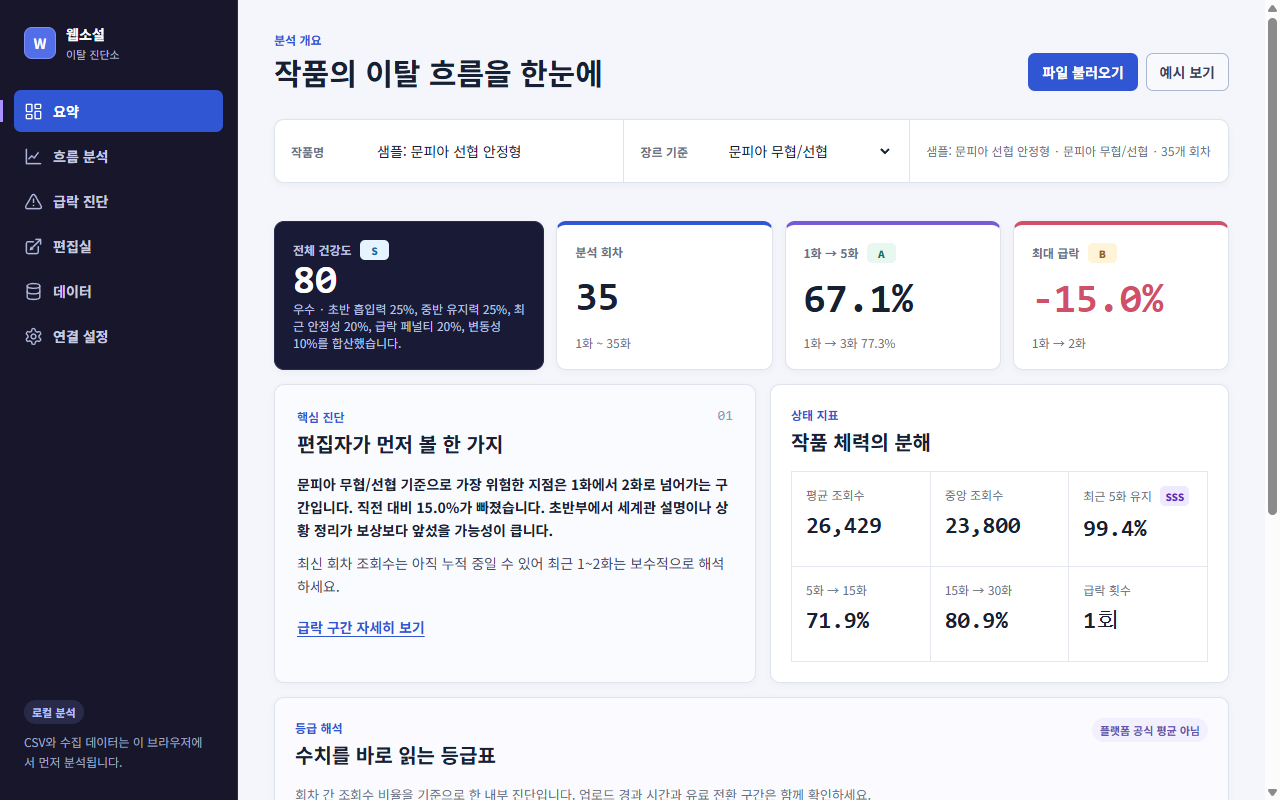
Task: Click the 흐름 분석 chart icon
Action: point(33,156)
